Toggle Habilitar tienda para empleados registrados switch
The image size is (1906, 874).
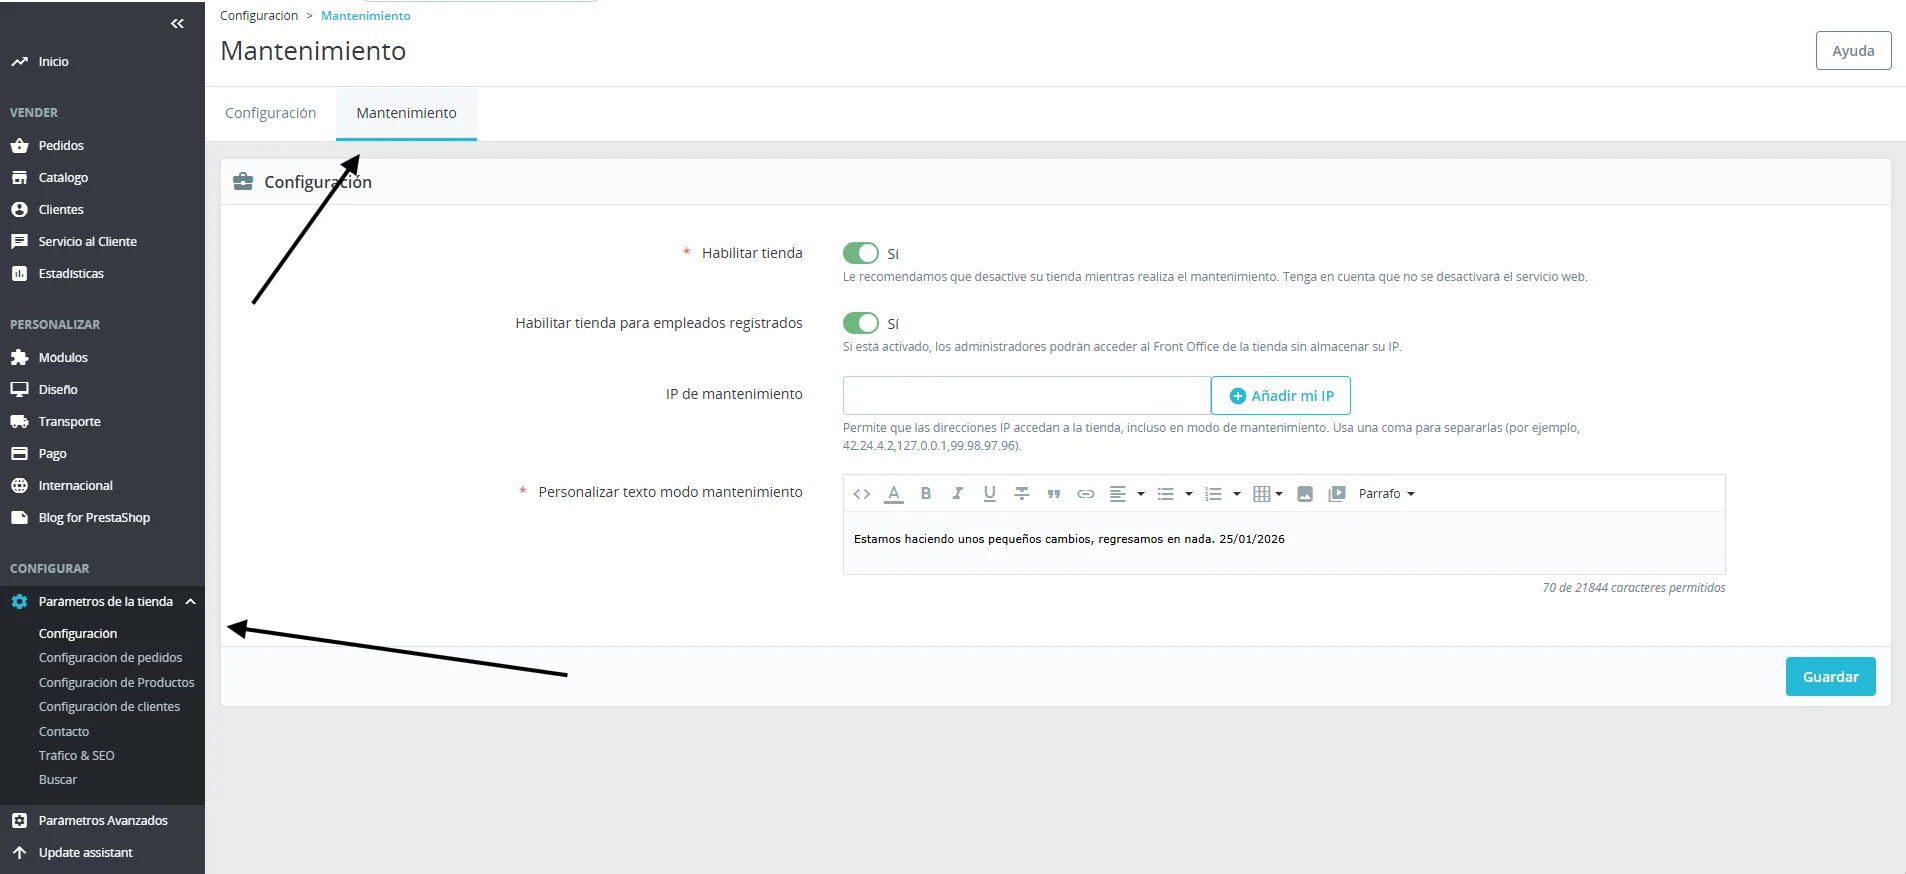[861, 323]
